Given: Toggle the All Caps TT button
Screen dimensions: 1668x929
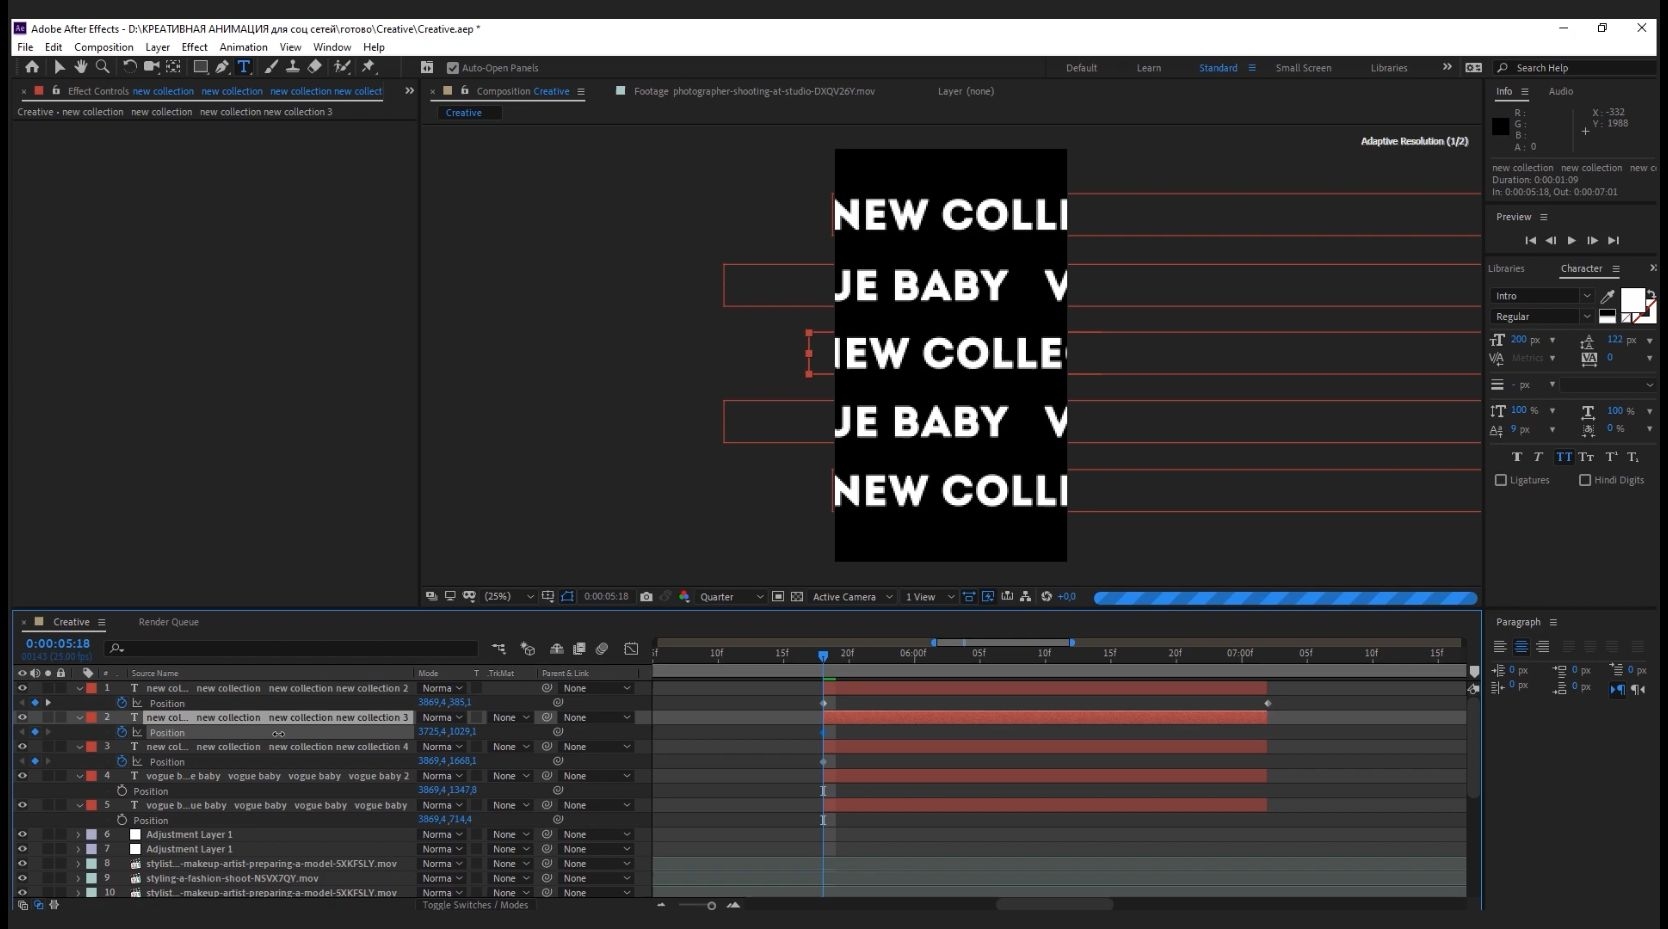Looking at the screenshot, I should 1564,457.
